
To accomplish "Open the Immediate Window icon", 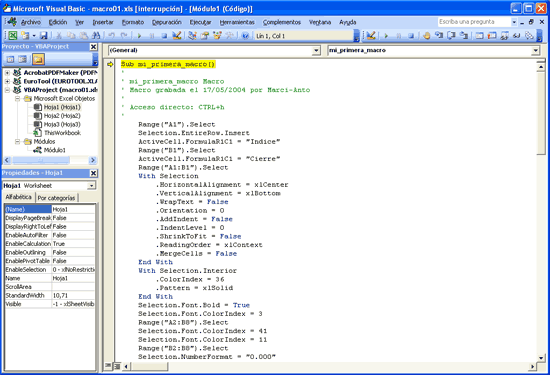I will [492, 35].
